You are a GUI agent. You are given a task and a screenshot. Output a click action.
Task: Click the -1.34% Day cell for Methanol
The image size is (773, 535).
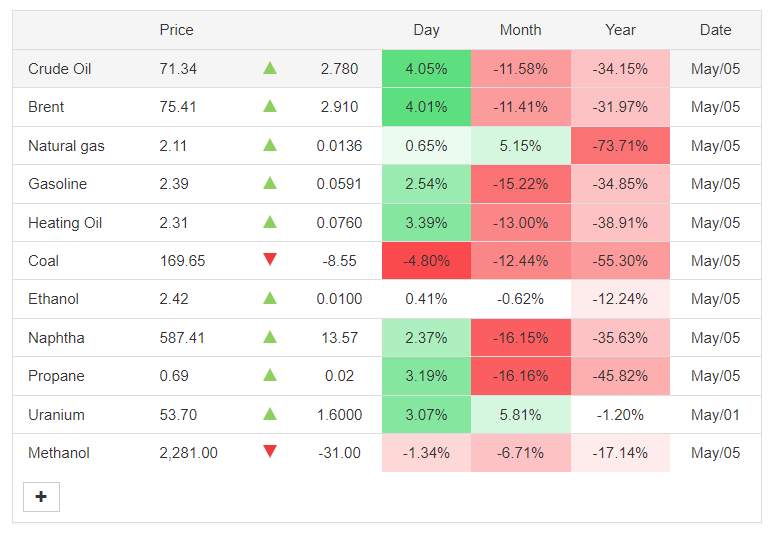(x=426, y=453)
